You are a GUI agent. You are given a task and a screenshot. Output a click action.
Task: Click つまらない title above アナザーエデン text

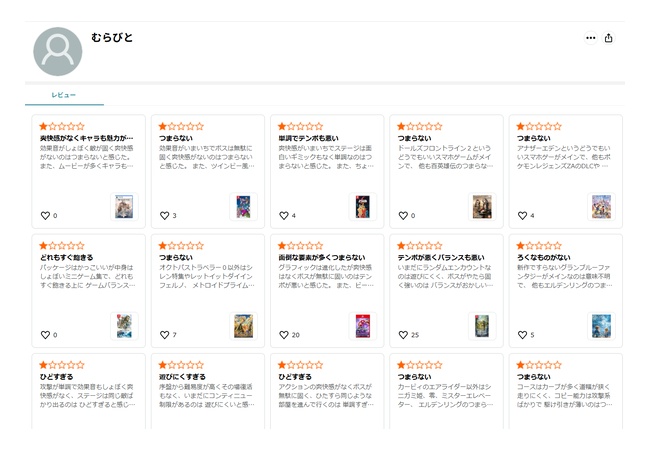(x=534, y=138)
